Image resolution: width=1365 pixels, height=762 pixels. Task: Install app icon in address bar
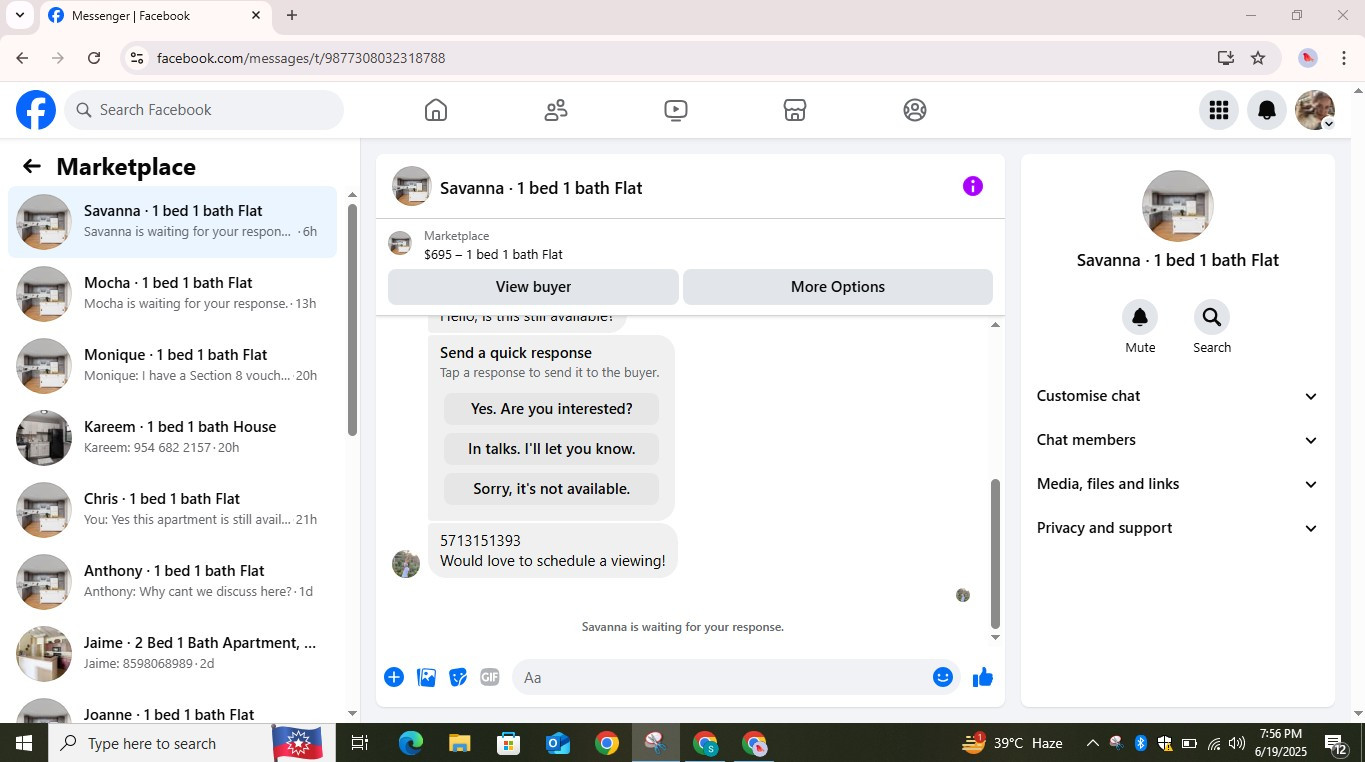point(1226,58)
